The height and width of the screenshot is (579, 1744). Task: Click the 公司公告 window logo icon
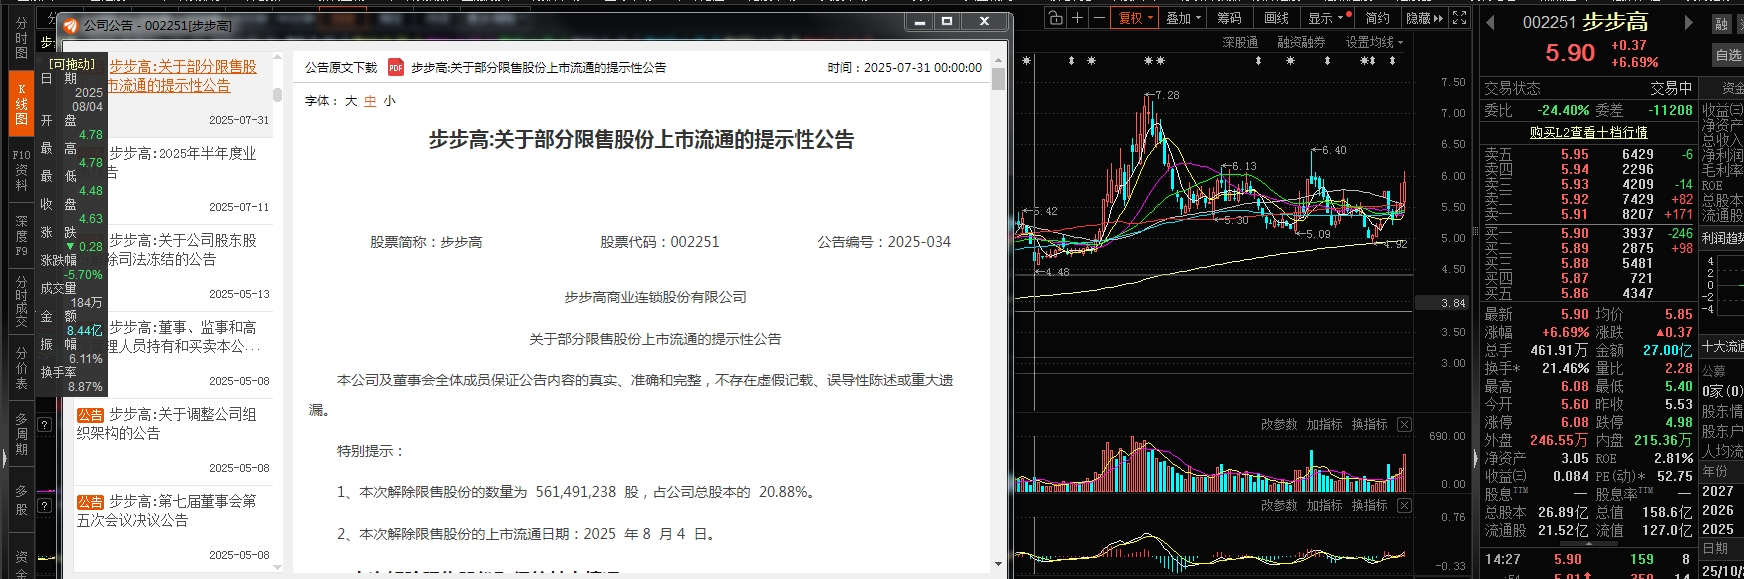(x=70, y=24)
